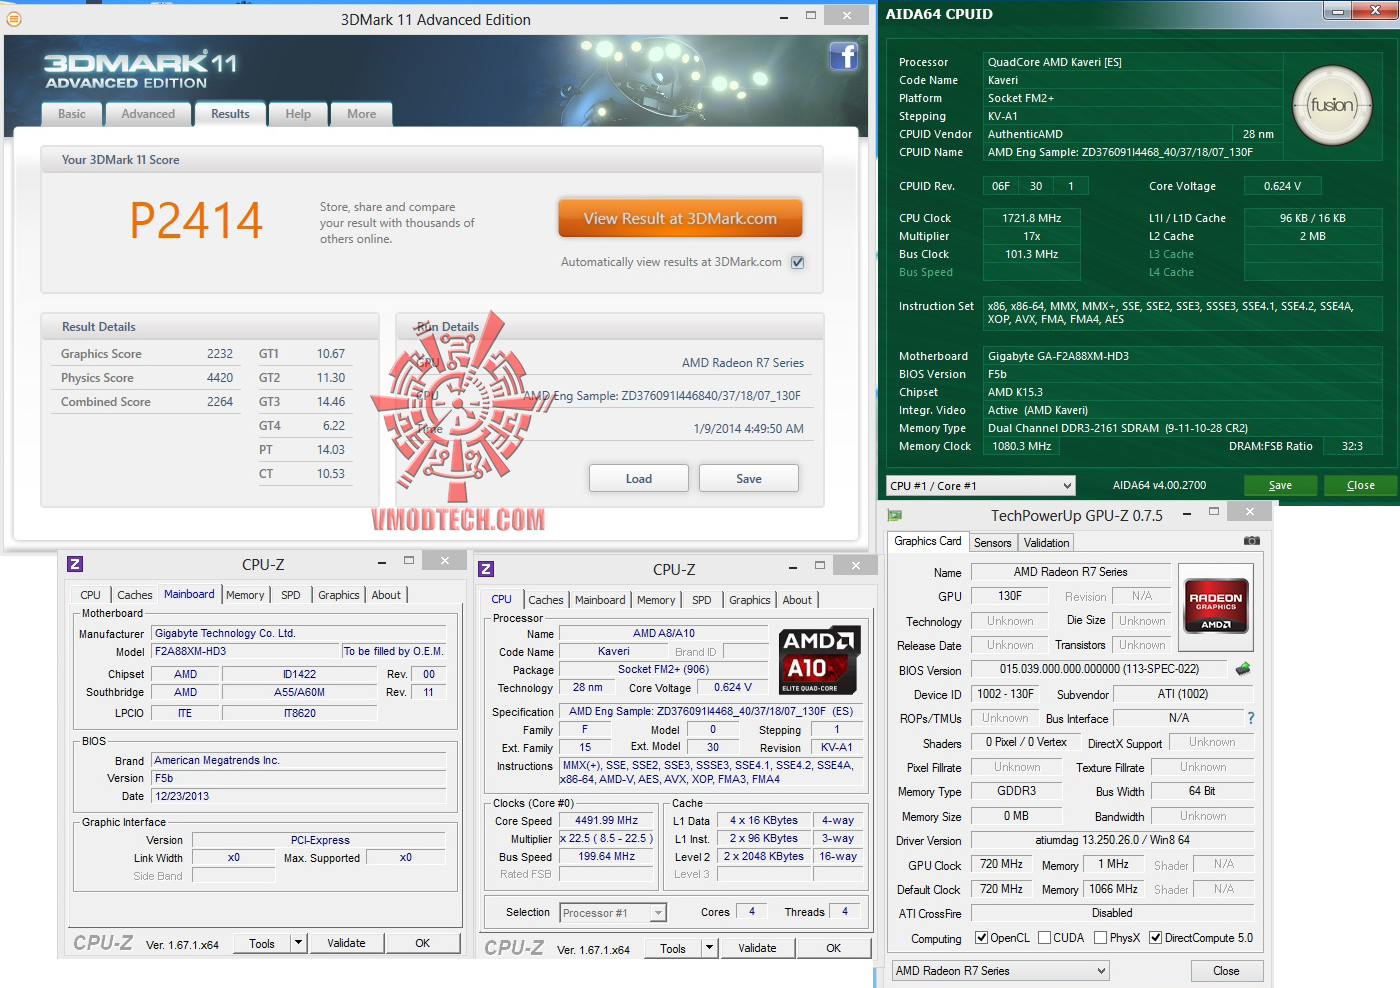Viewport: 1400px width, 988px height.
Task: Click the CPU-Z BIOS Date value 12/23/2013
Action: click(x=299, y=796)
